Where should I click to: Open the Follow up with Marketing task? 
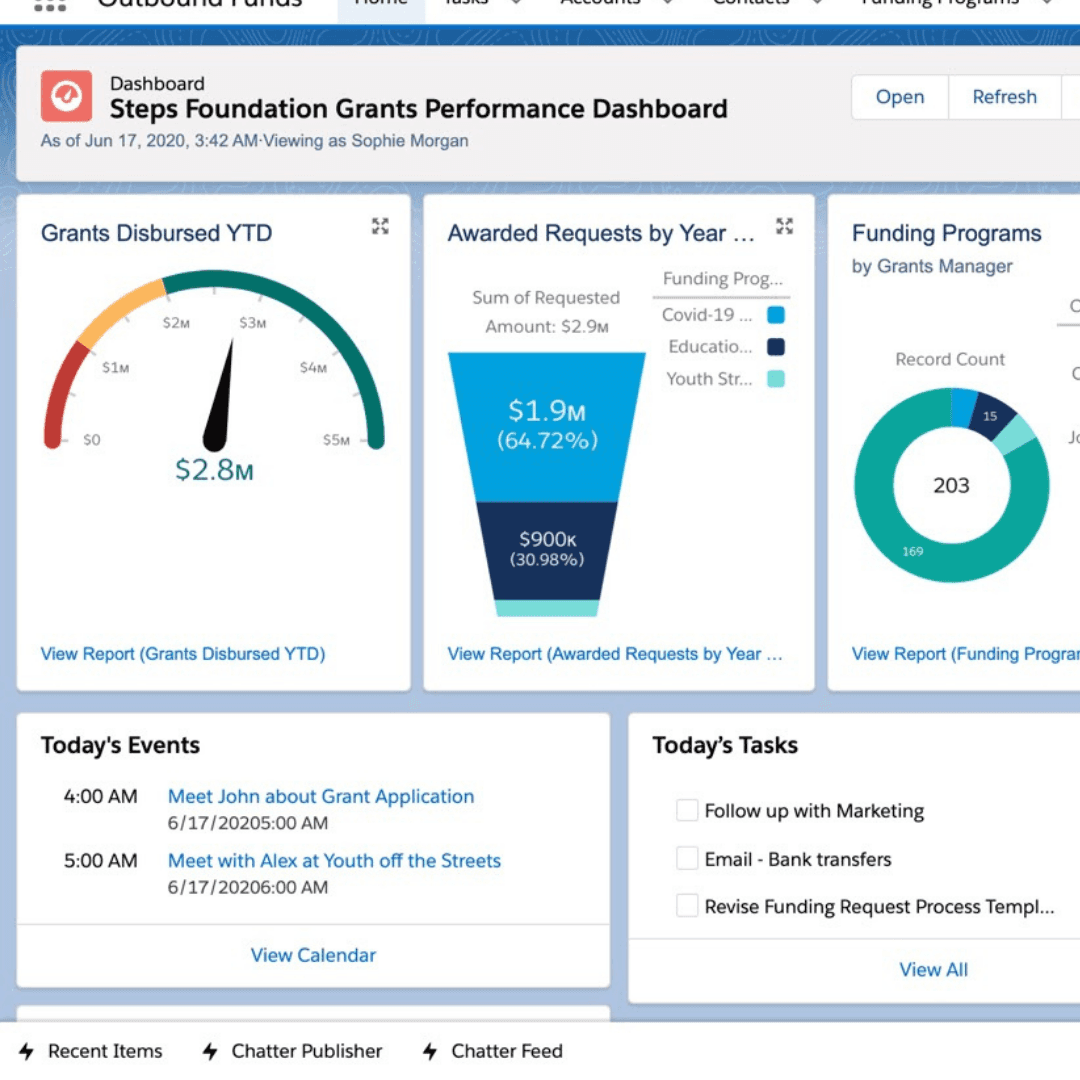pos(814,811)
